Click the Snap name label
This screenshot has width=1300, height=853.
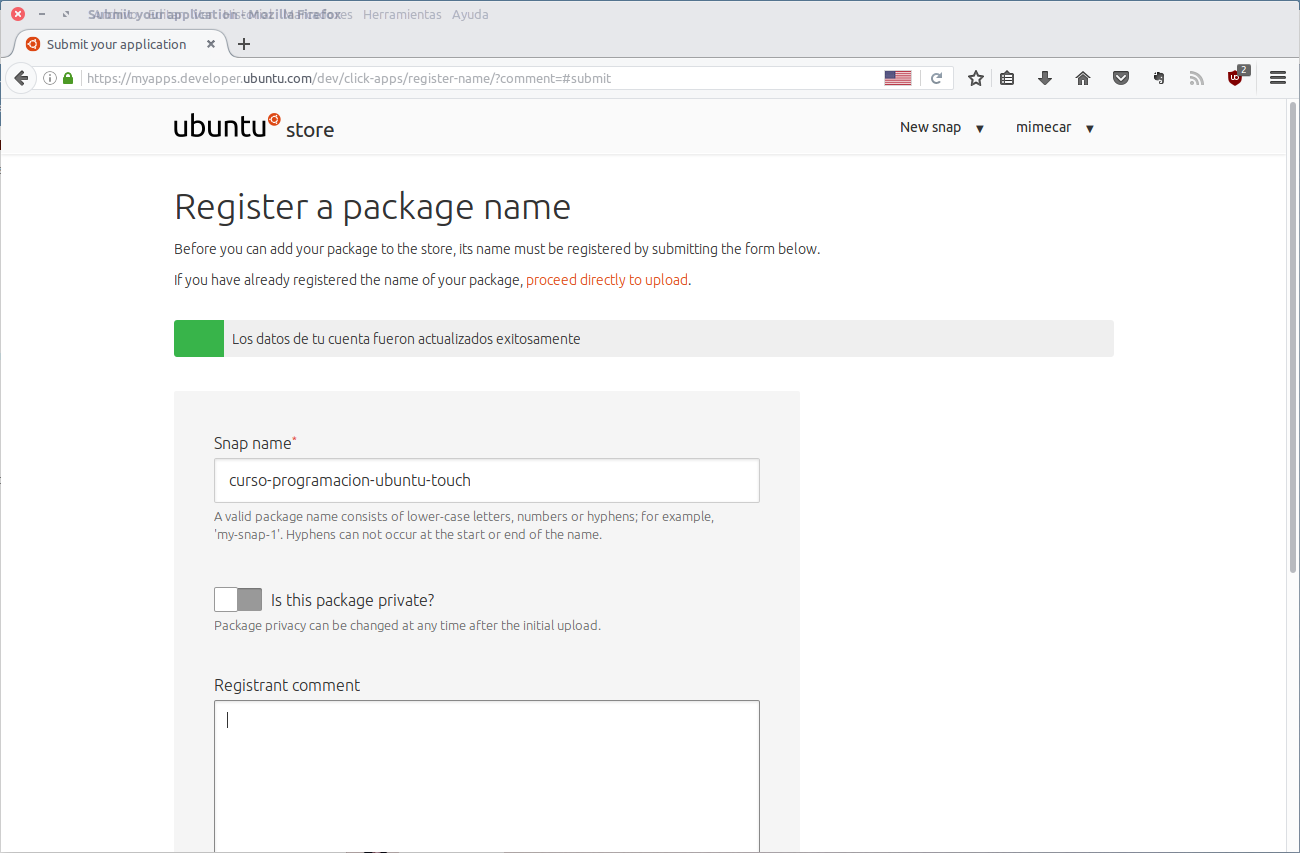tap(255, 443)
